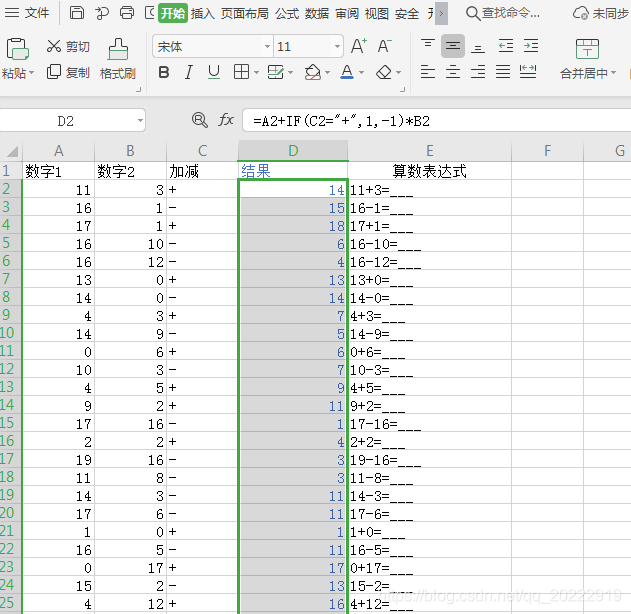Viewport: 631px width, 614px height.
Task: Click the Name Box showing D2
Action: 66,121
